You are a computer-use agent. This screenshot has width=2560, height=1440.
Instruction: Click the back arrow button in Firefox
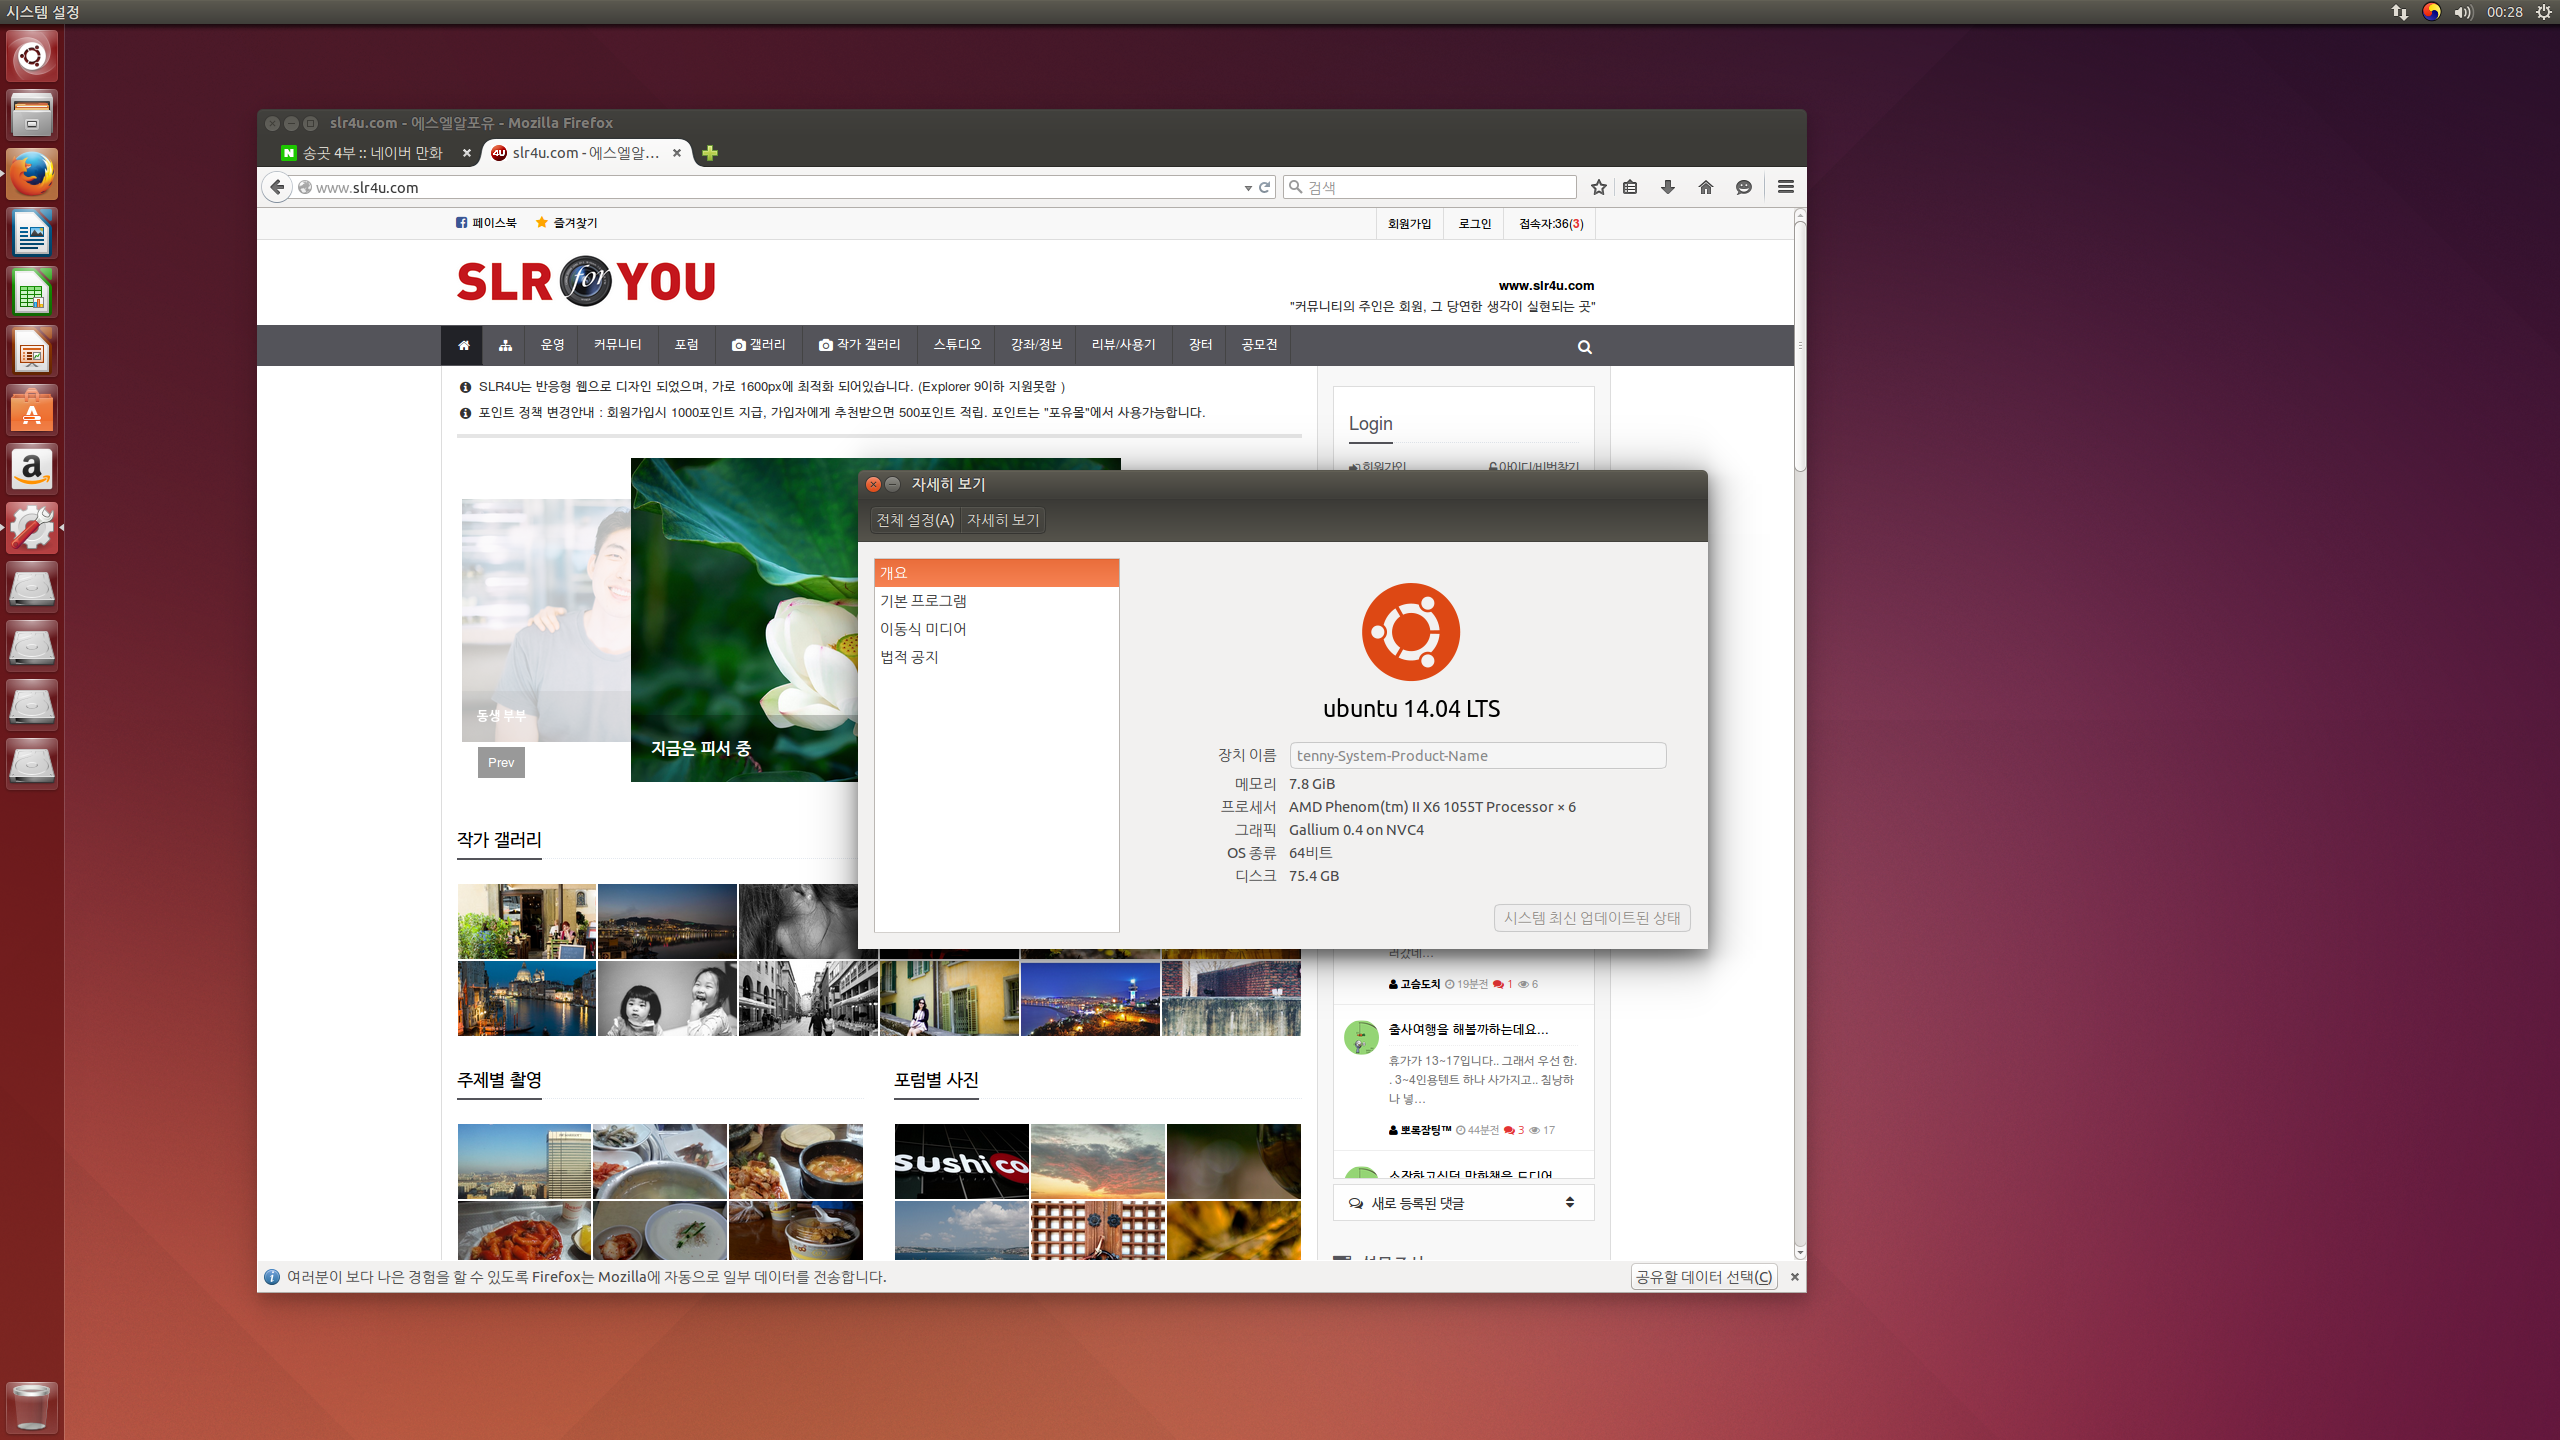click(278, 187)
